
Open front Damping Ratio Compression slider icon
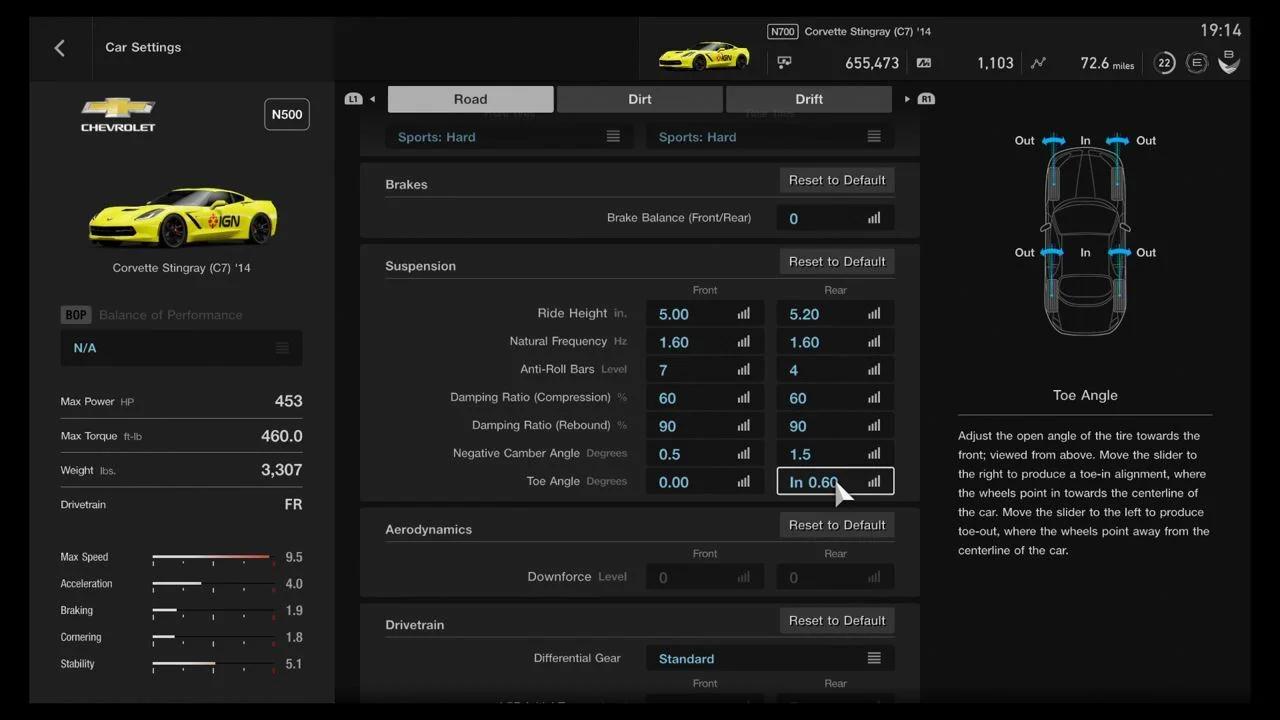744,398
